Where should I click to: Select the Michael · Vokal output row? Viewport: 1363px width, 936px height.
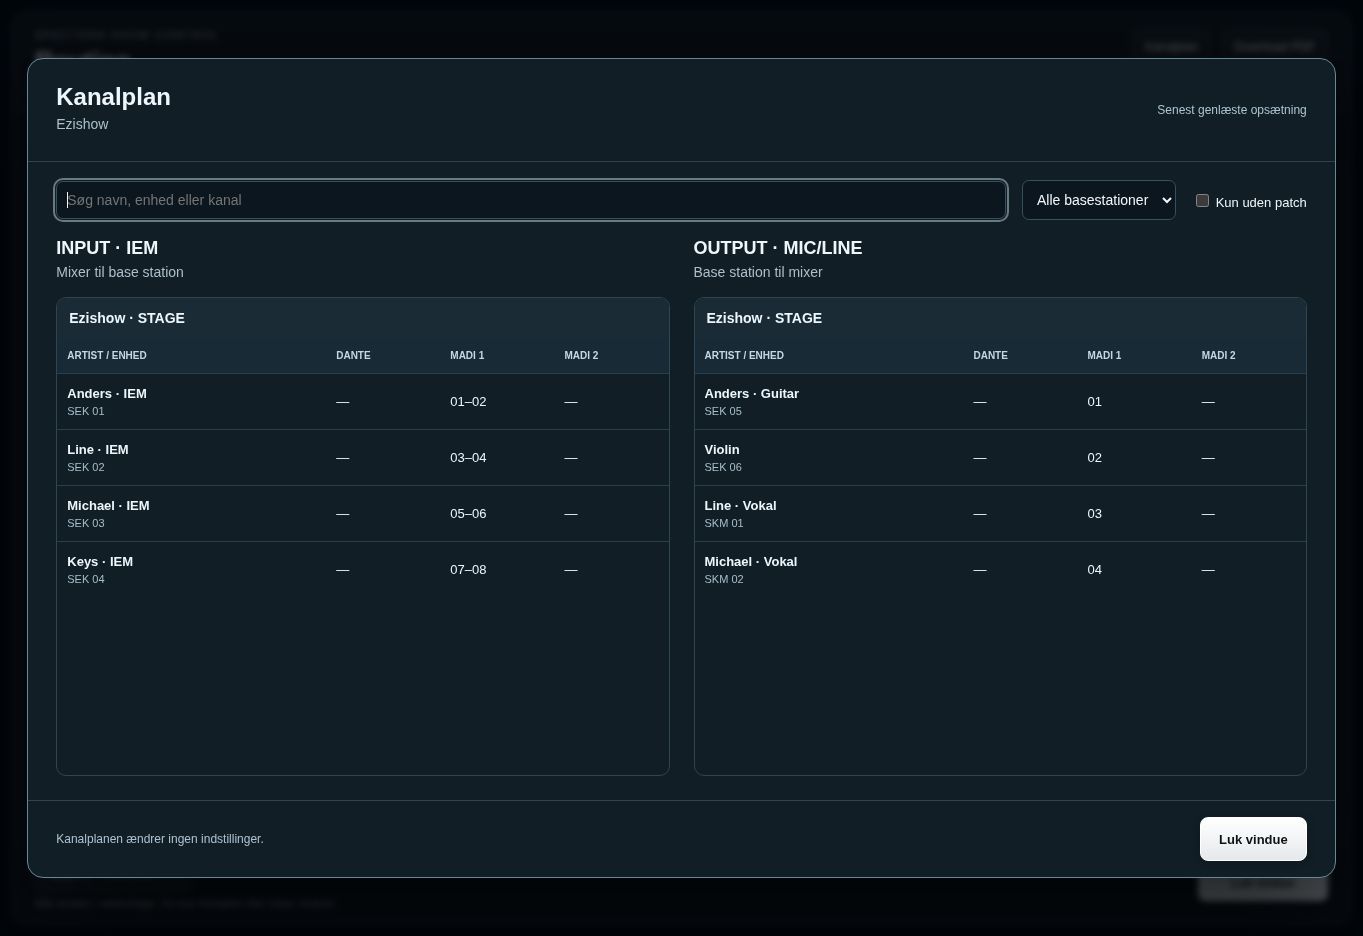pyautogui.click(x=1000, y=570)
